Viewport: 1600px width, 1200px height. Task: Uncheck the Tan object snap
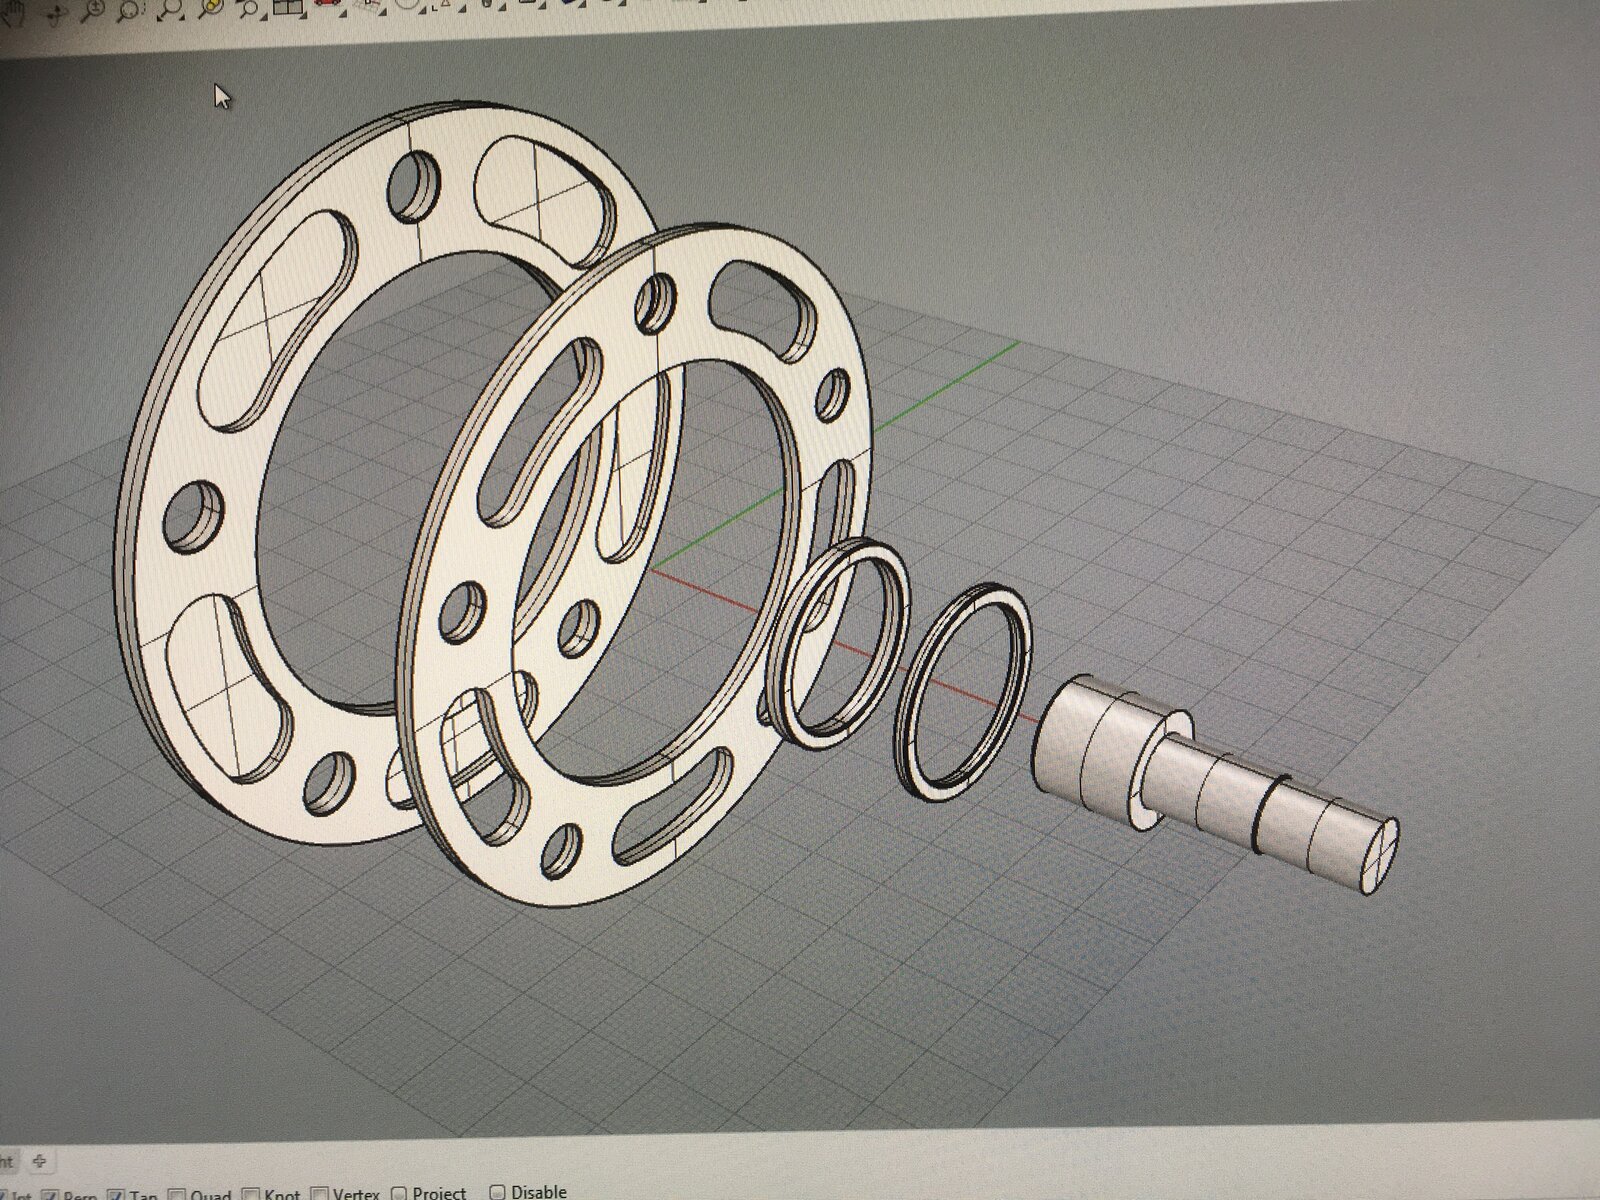116,1193
